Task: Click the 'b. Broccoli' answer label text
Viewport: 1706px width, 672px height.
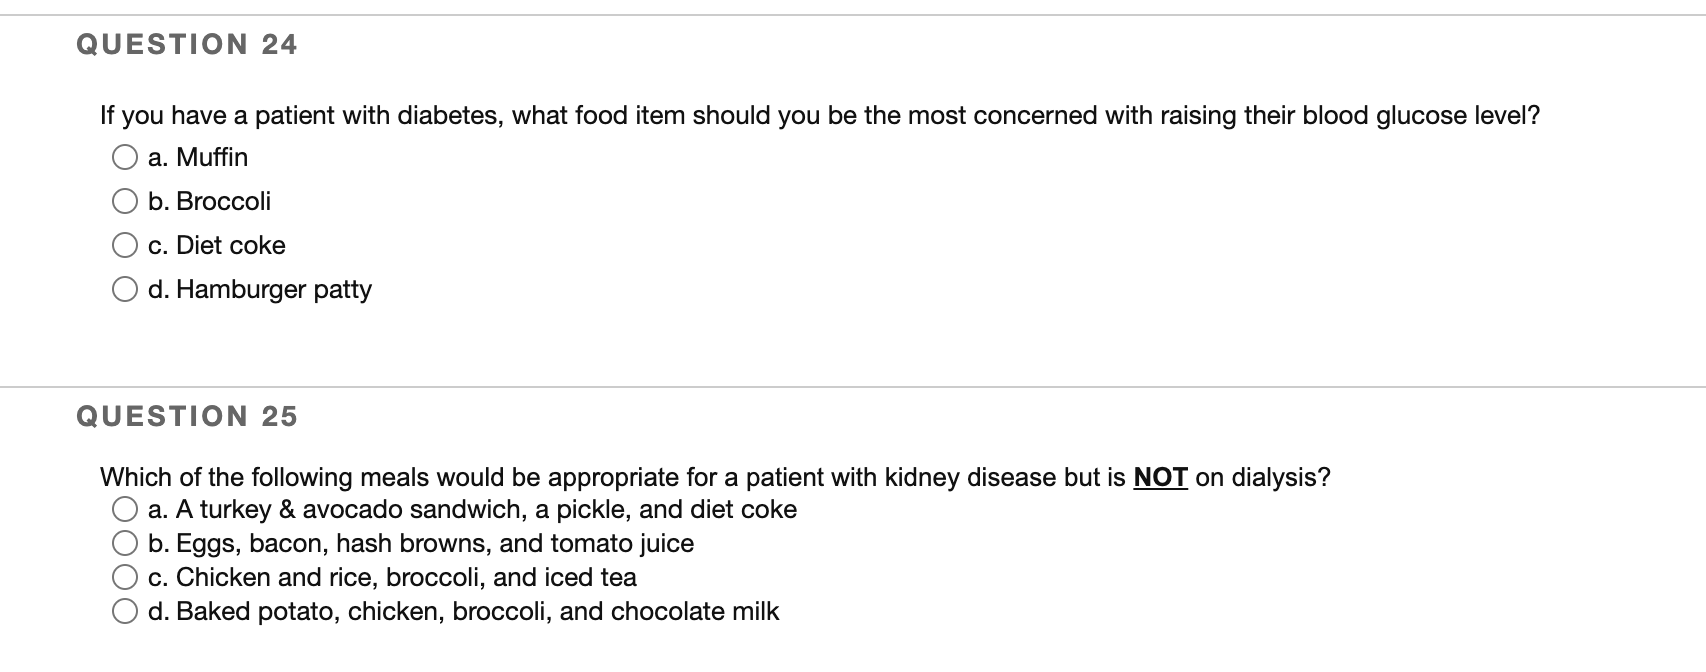Action: (209, 201)
